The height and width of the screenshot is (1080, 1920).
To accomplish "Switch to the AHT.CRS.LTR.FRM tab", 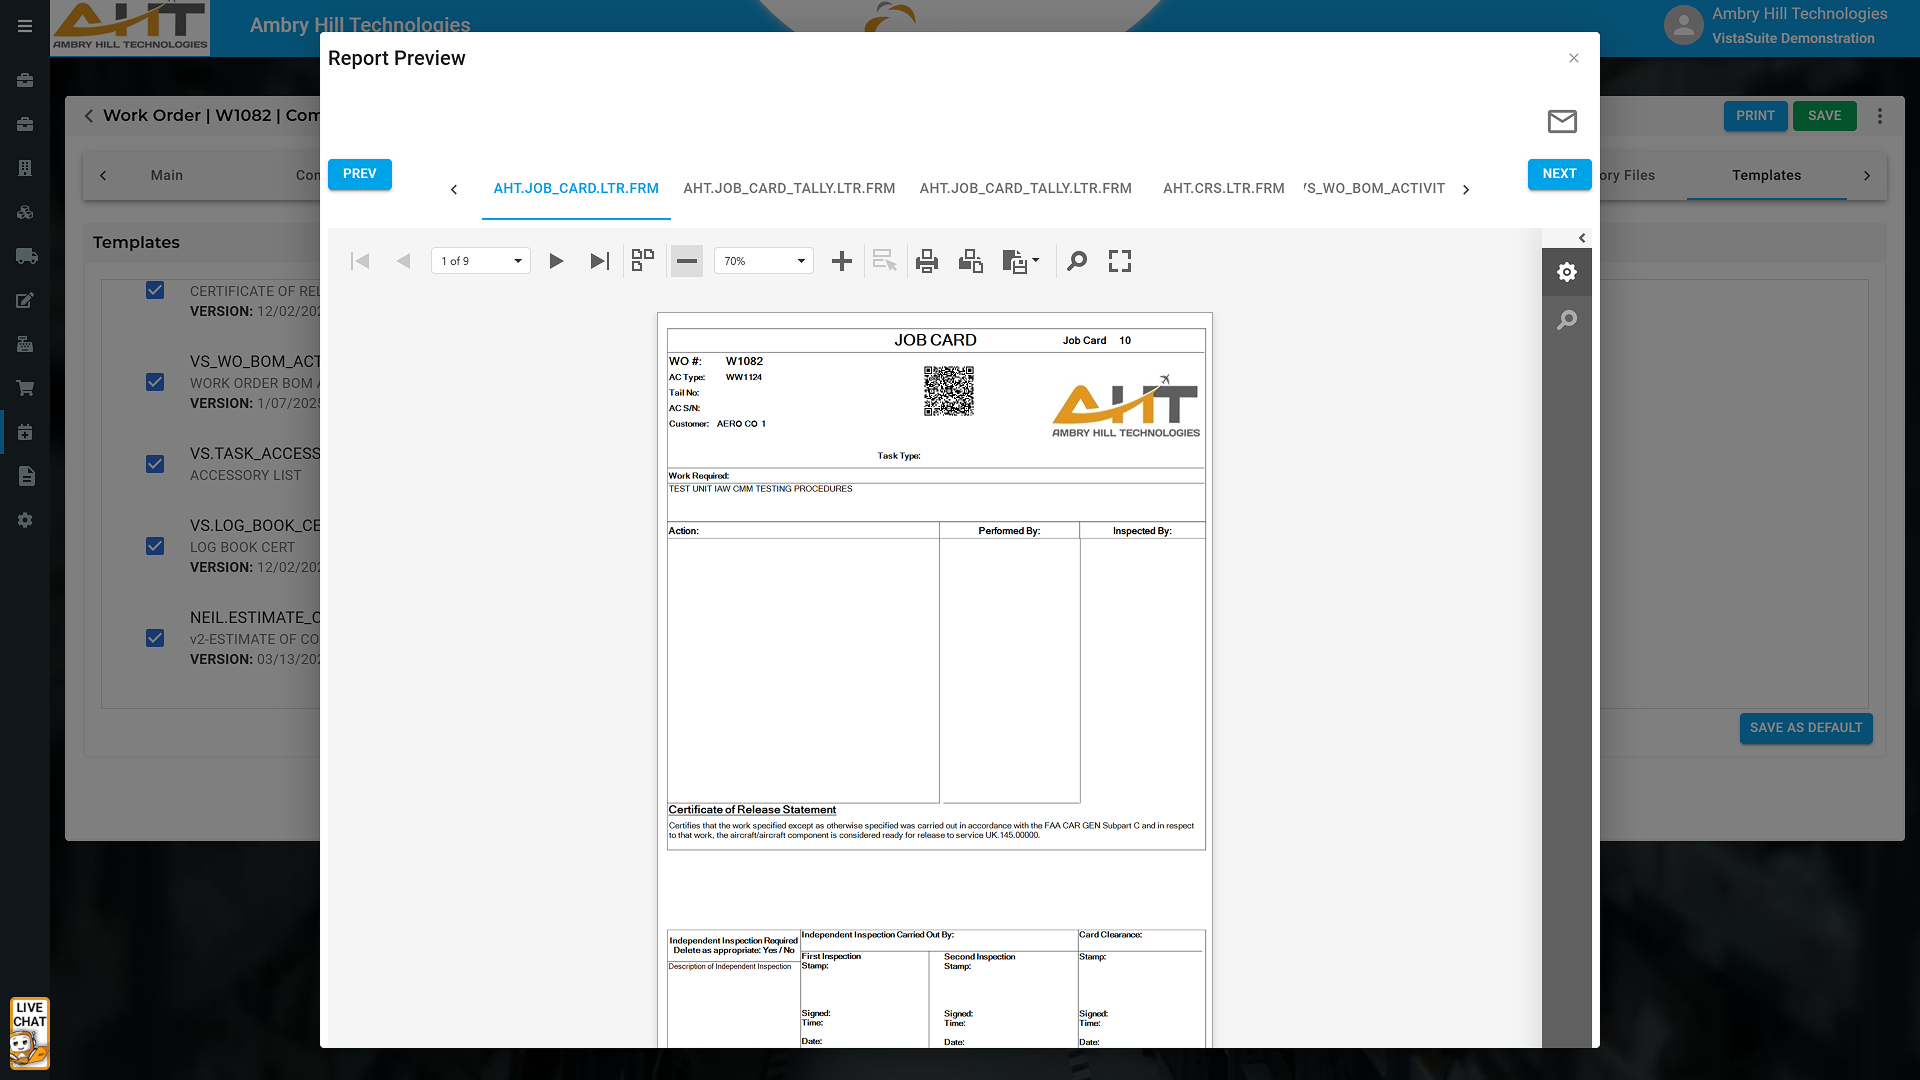I will pyautogui.click(x=1223, y=188).
